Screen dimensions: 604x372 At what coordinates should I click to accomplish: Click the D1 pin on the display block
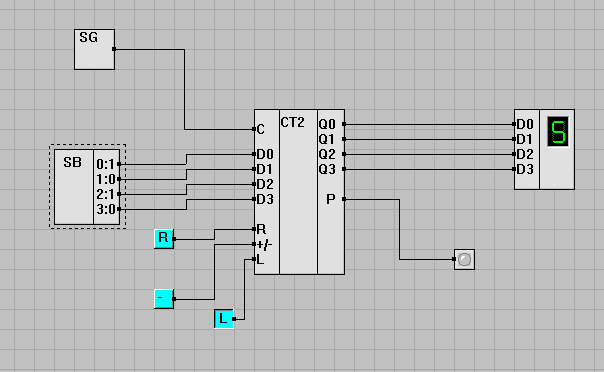(x=514, y=139)
